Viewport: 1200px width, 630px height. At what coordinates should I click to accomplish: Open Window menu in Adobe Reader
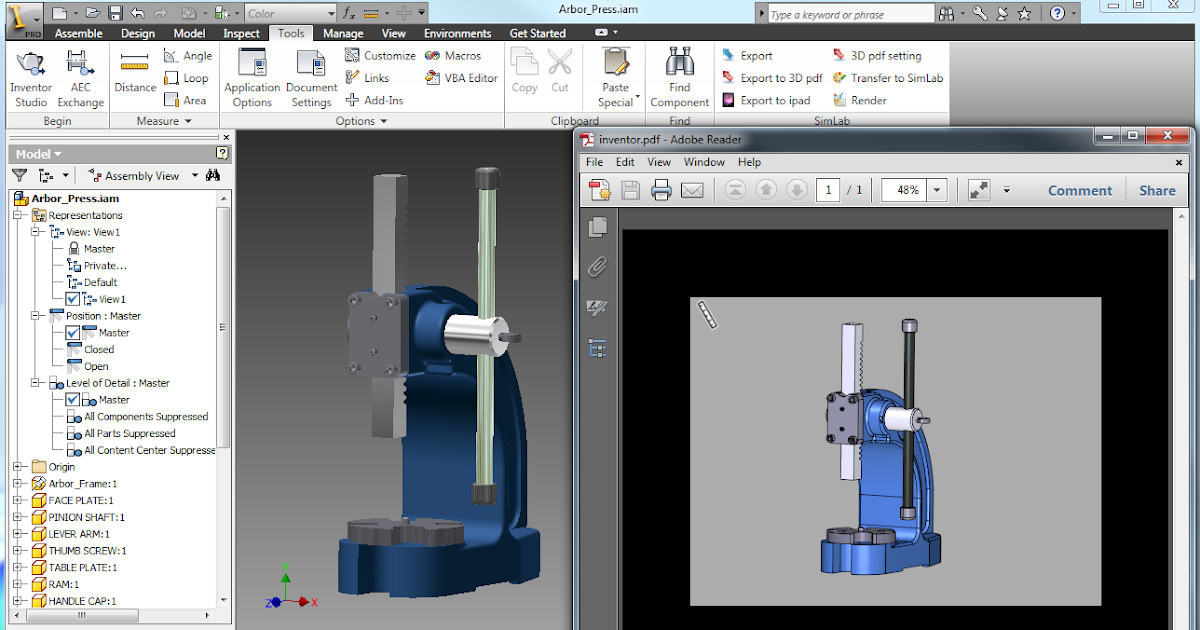[704, 162]
